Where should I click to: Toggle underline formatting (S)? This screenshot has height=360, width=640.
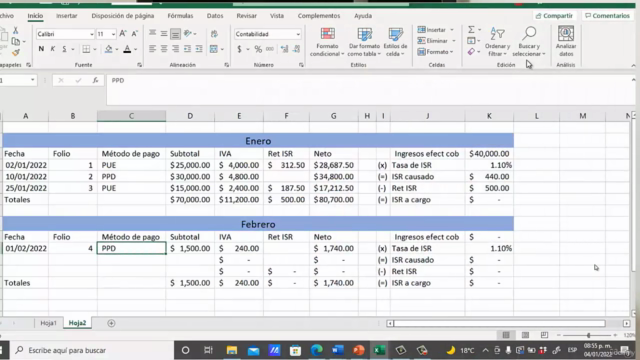point(64,49)
